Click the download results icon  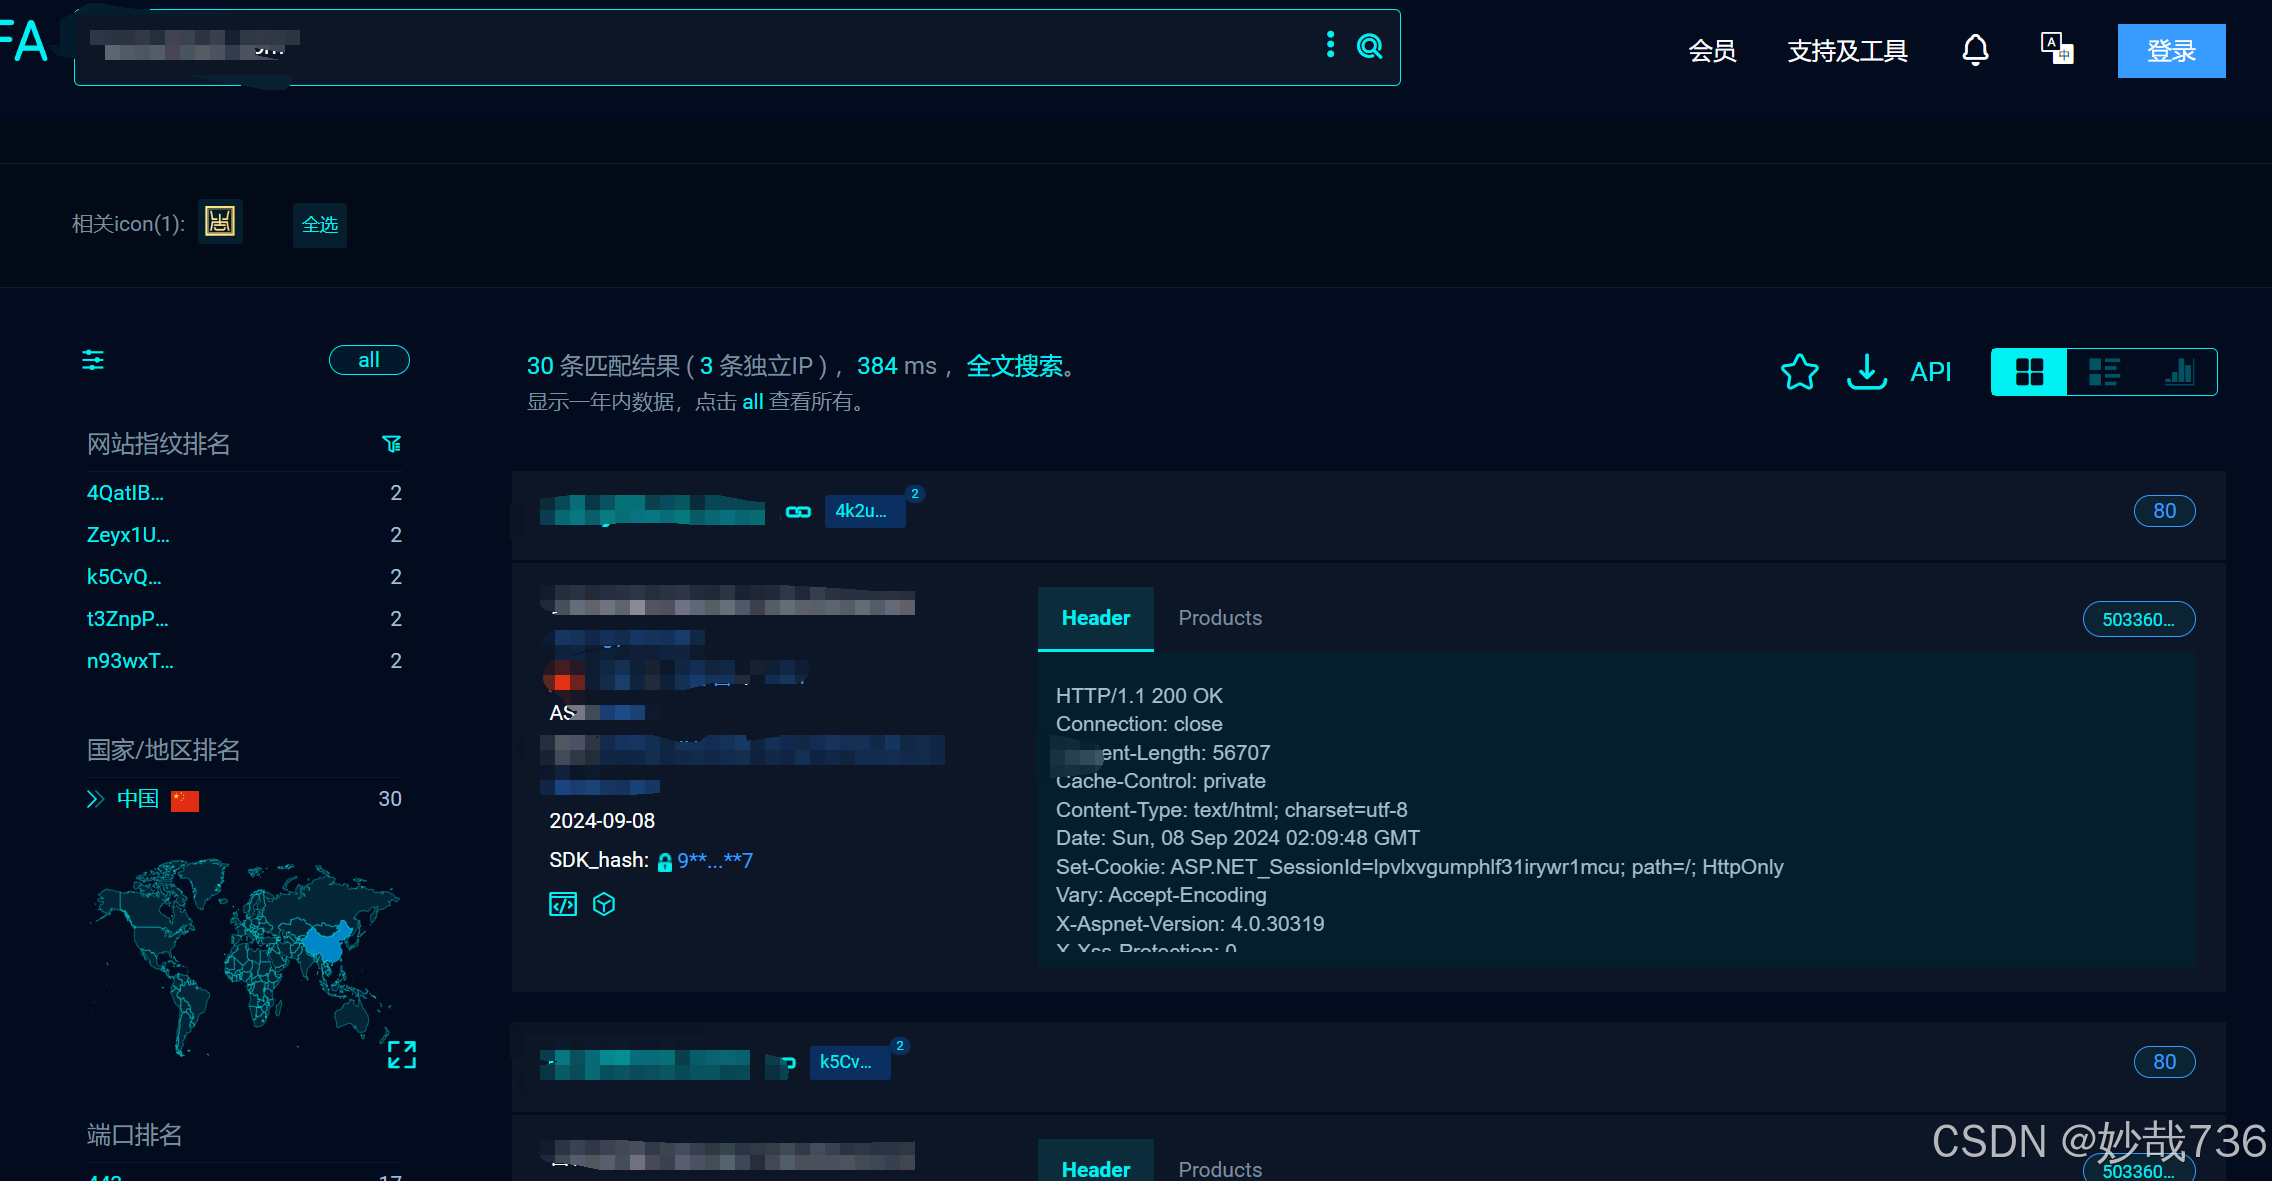(1866, 372)
